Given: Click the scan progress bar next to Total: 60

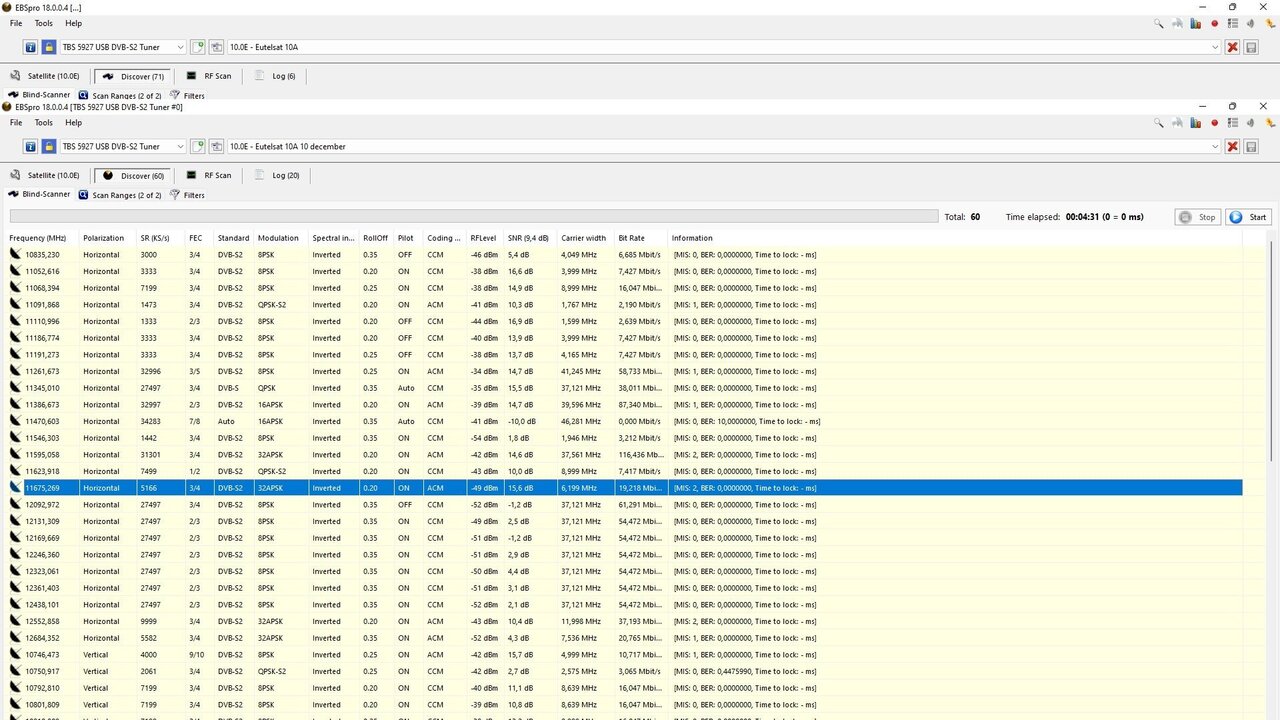Looking at the screenshot, I should point(474,216).
